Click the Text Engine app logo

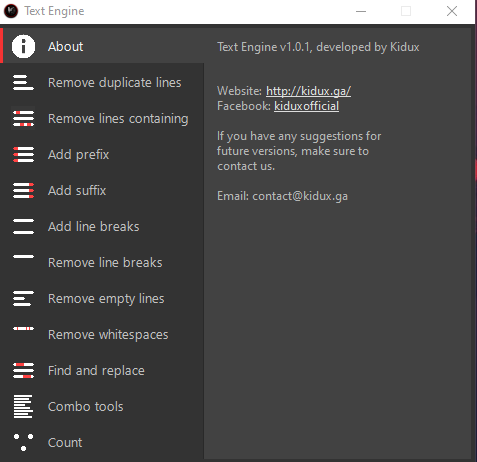(11, 11)
